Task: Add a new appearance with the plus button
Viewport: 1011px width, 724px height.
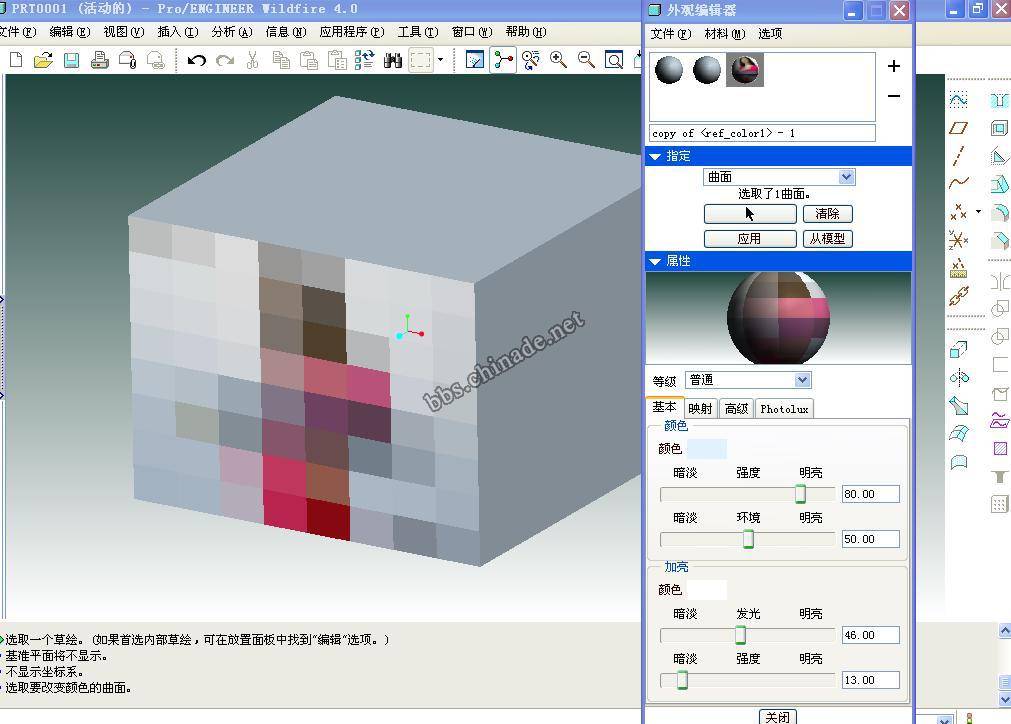Action: point(893,67)
